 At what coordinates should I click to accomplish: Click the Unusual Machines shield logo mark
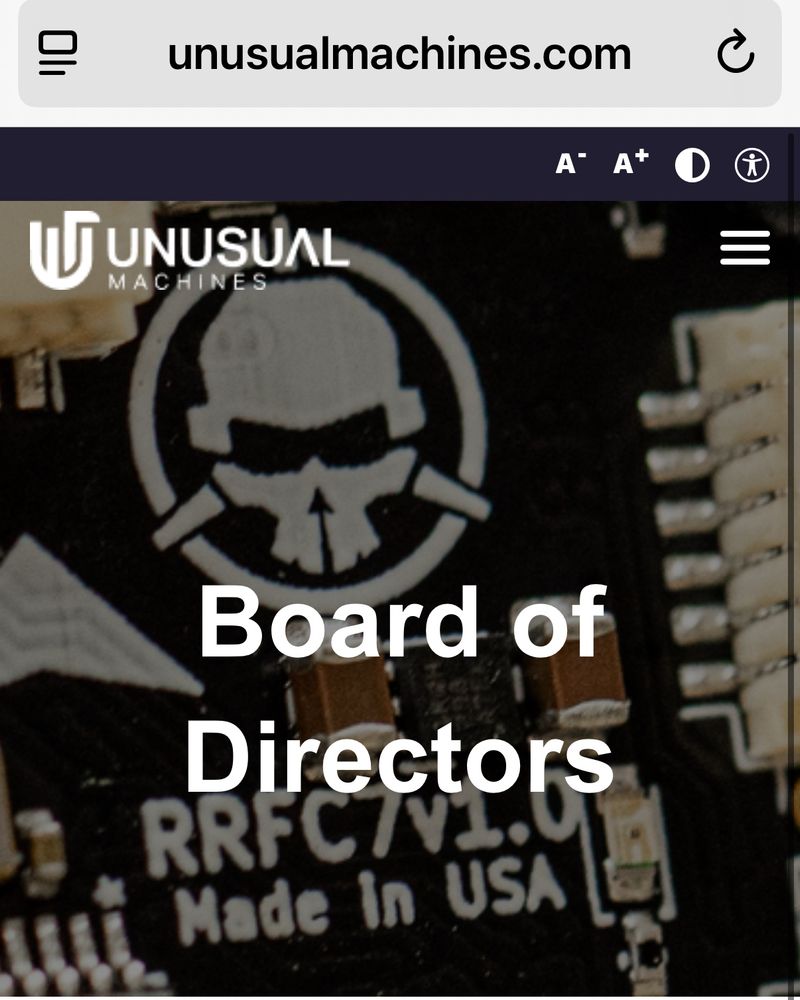pyautogui.click(x=64, y=249)
